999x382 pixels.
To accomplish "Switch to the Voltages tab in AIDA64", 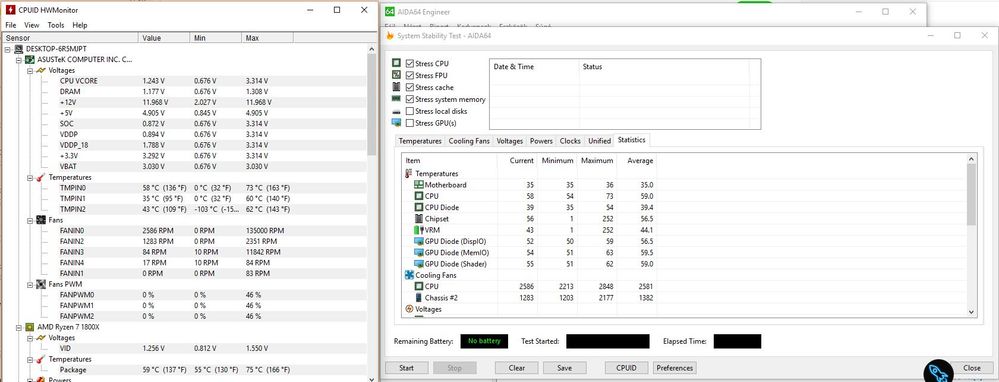I will (510, 141).
